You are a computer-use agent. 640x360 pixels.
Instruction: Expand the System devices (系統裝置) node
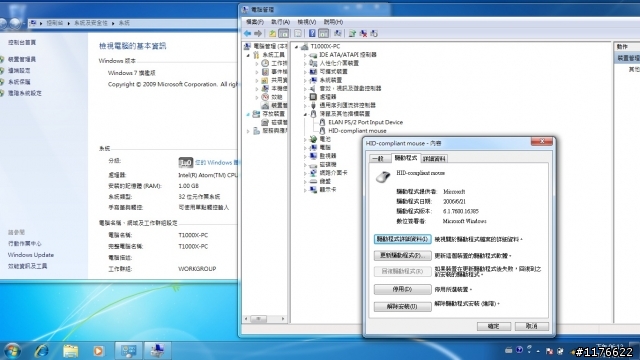[x=305, y=80]
